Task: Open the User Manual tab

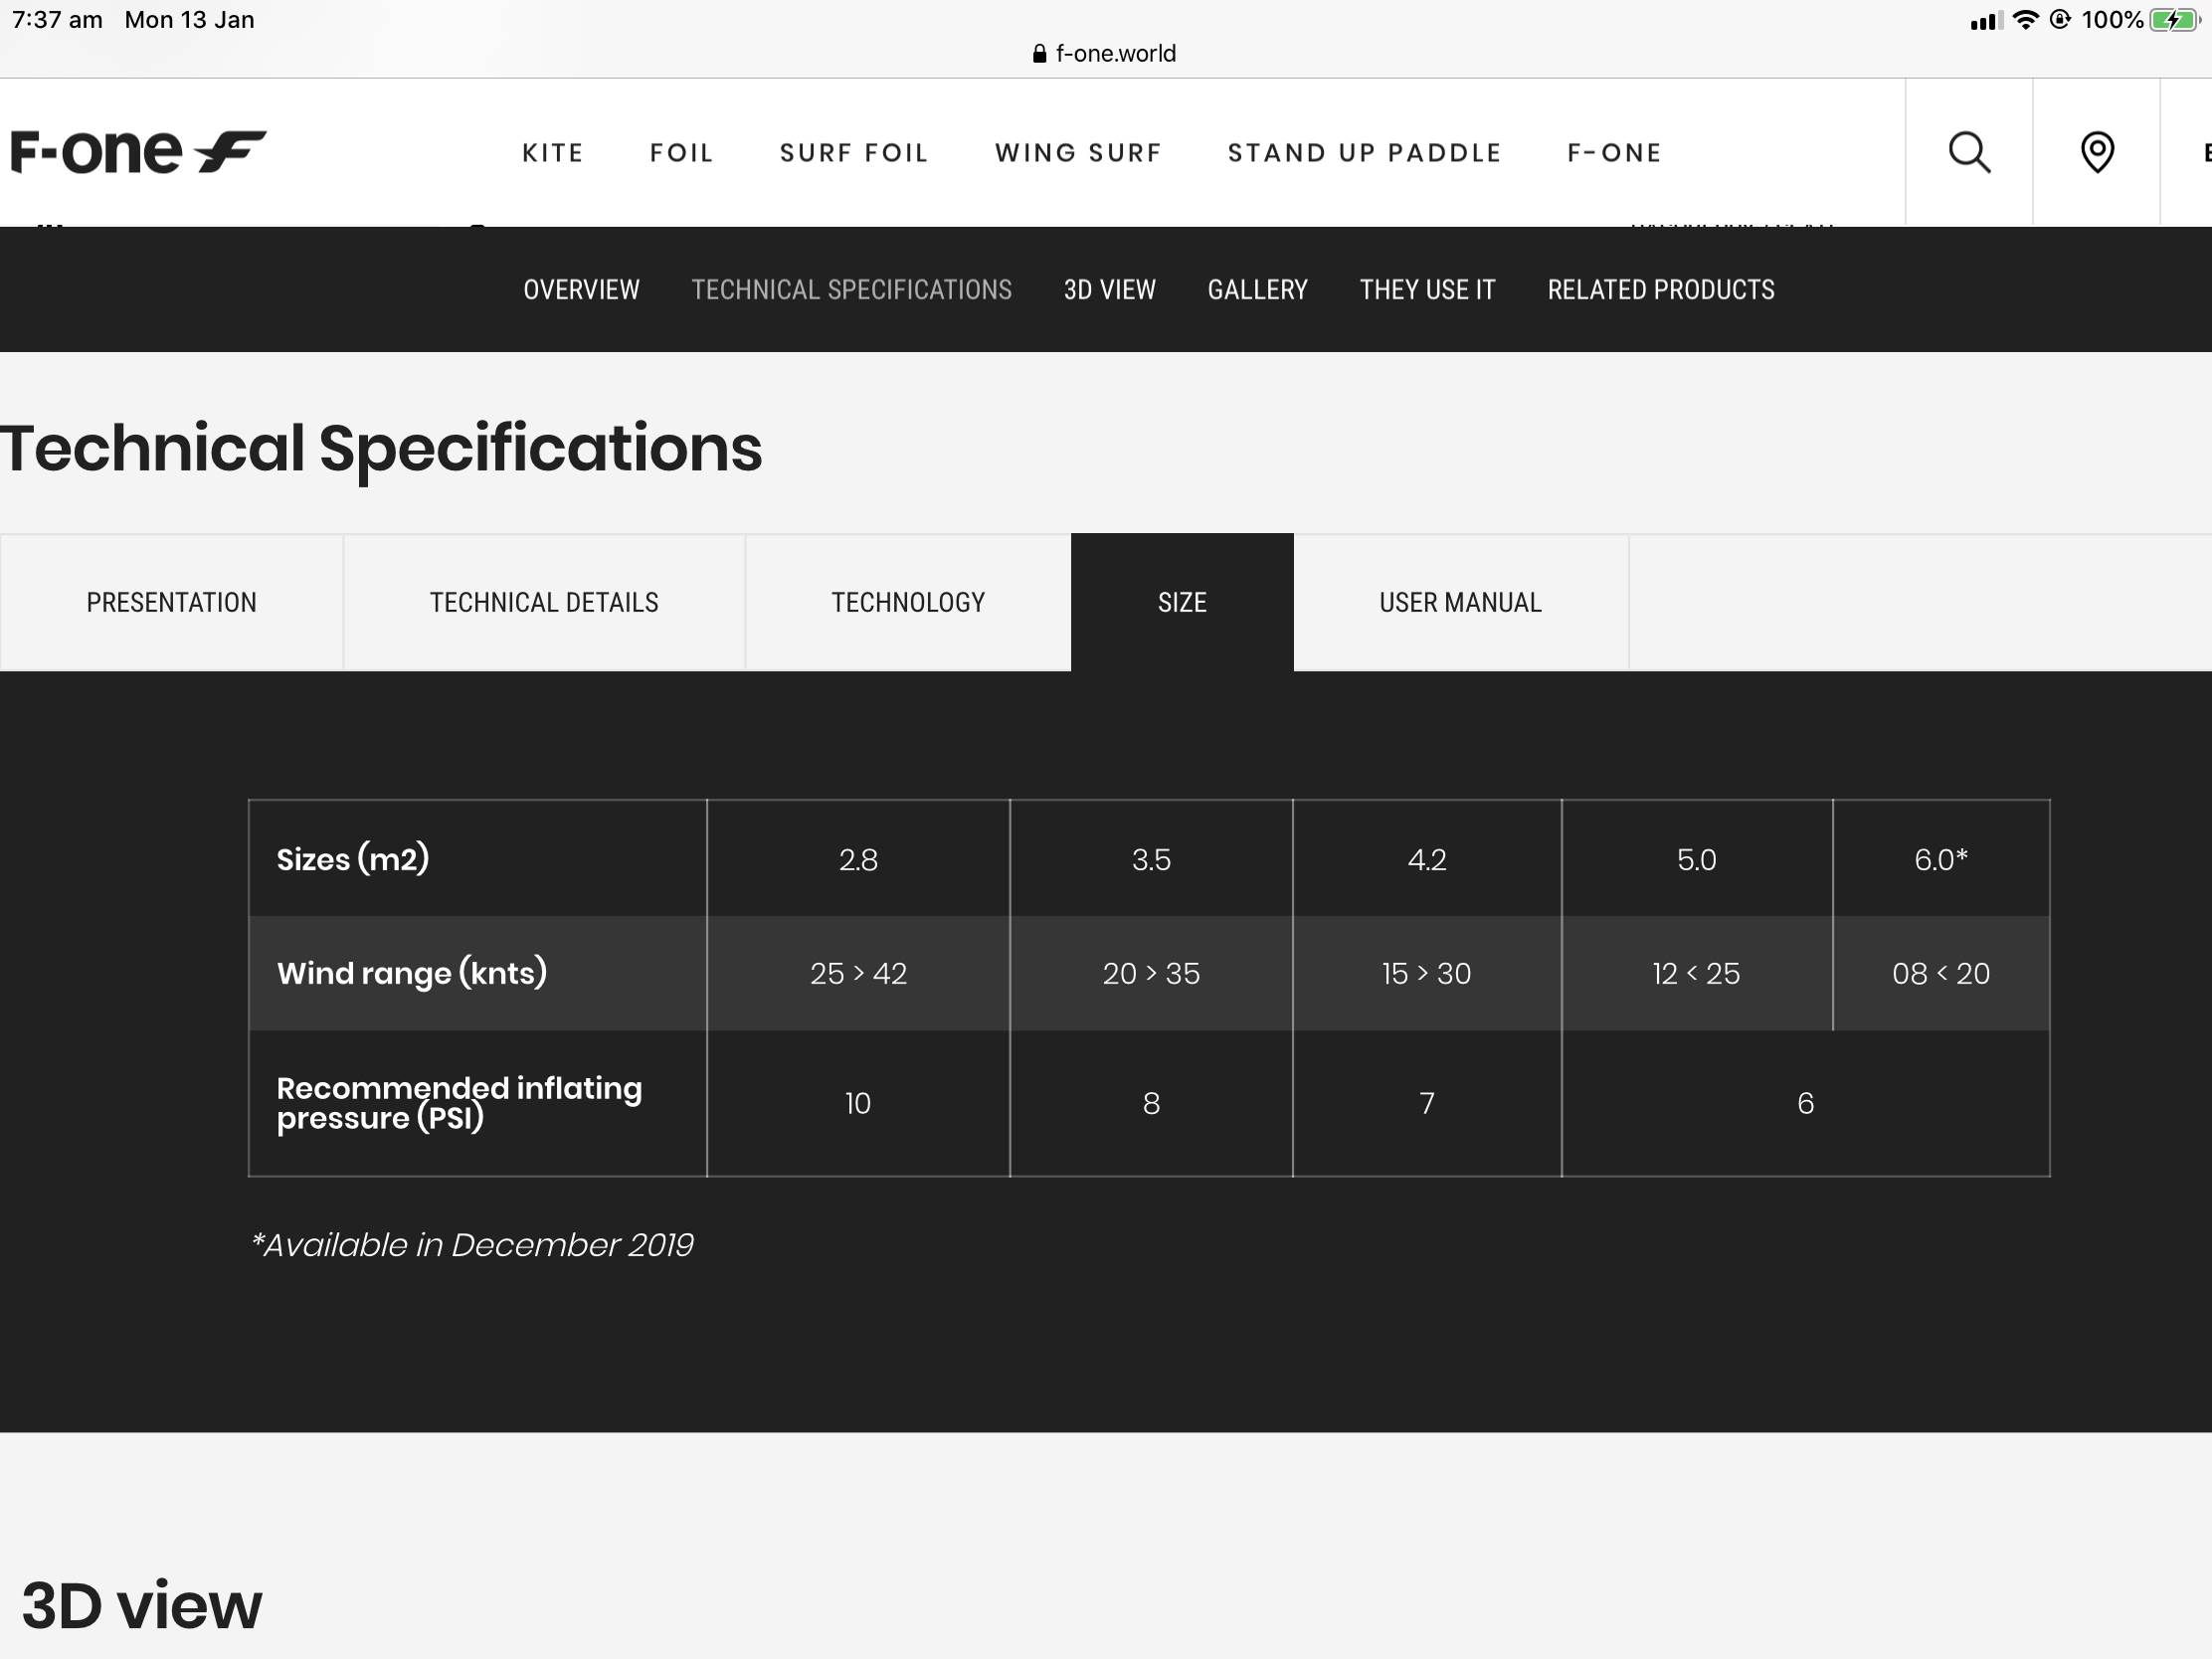Action: (x=1459, y=602)
